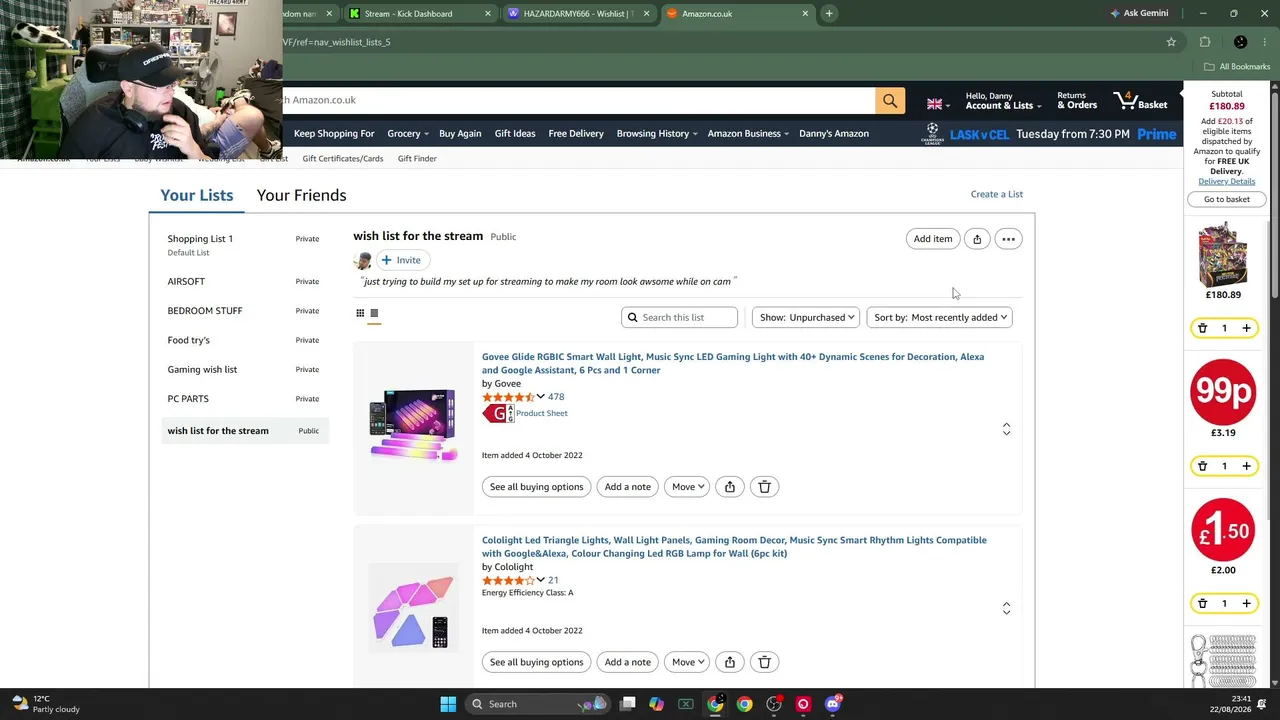Click the Invite button
The height and width of the screenshot is (720, 1280).
coord(402,260)
